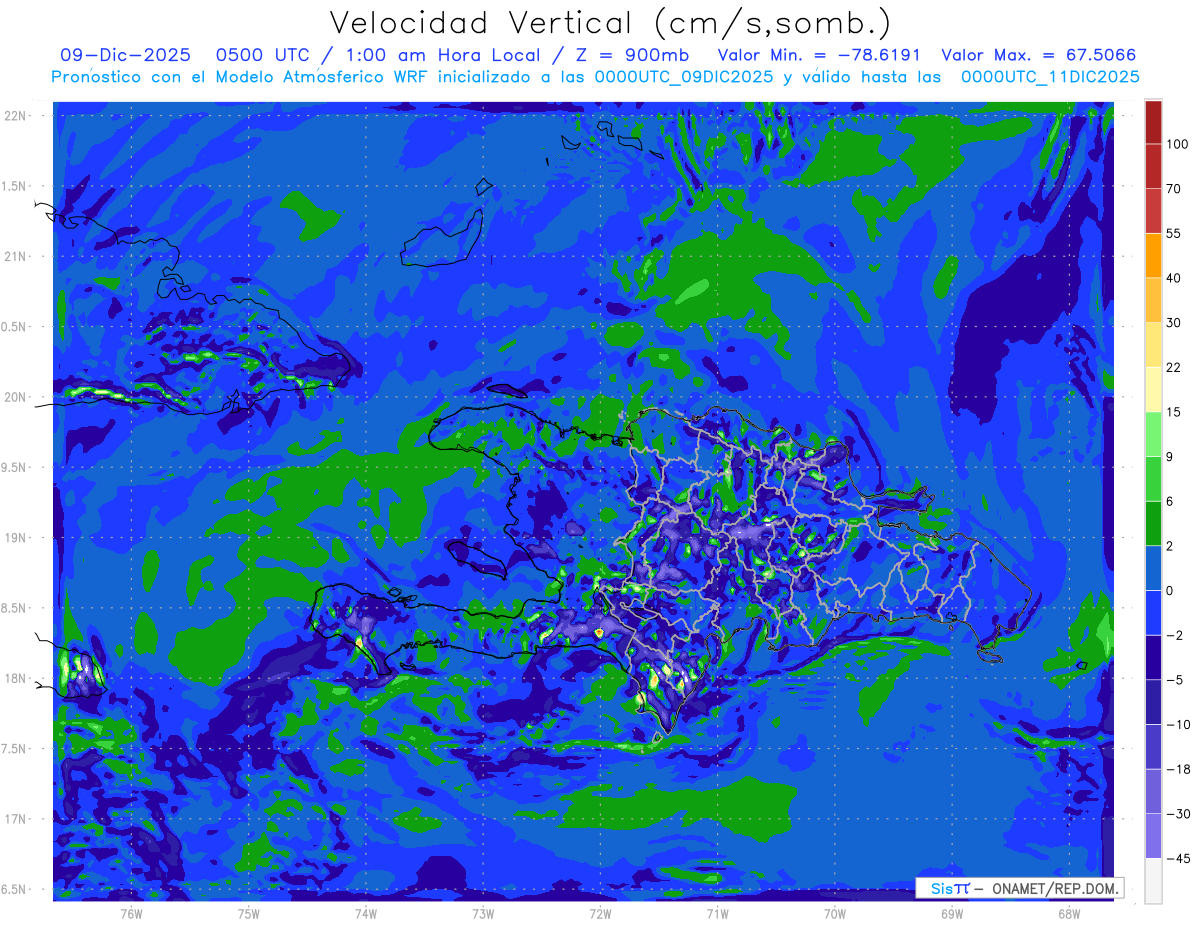Click the '70W' longitude label
This screenshot has width=1200, height=927.
[x=835, y=913]
